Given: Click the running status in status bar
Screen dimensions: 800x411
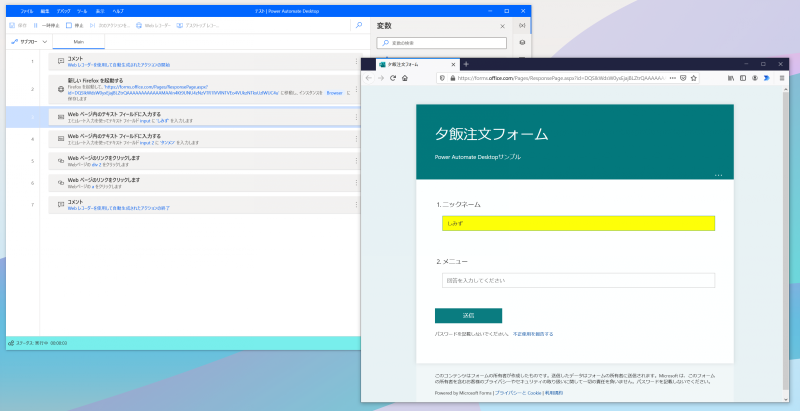Looking at the screenshot, I should click(38, 343).
